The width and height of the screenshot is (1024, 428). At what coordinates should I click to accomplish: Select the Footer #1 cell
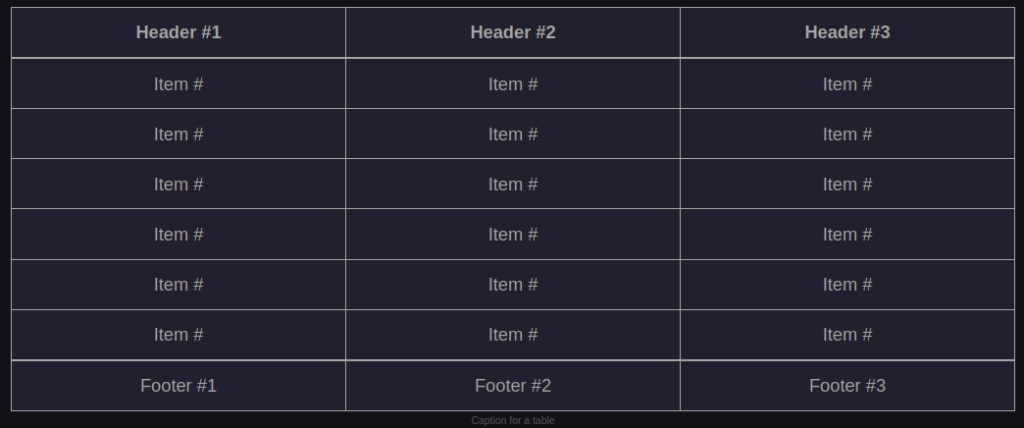pos(178,385)
